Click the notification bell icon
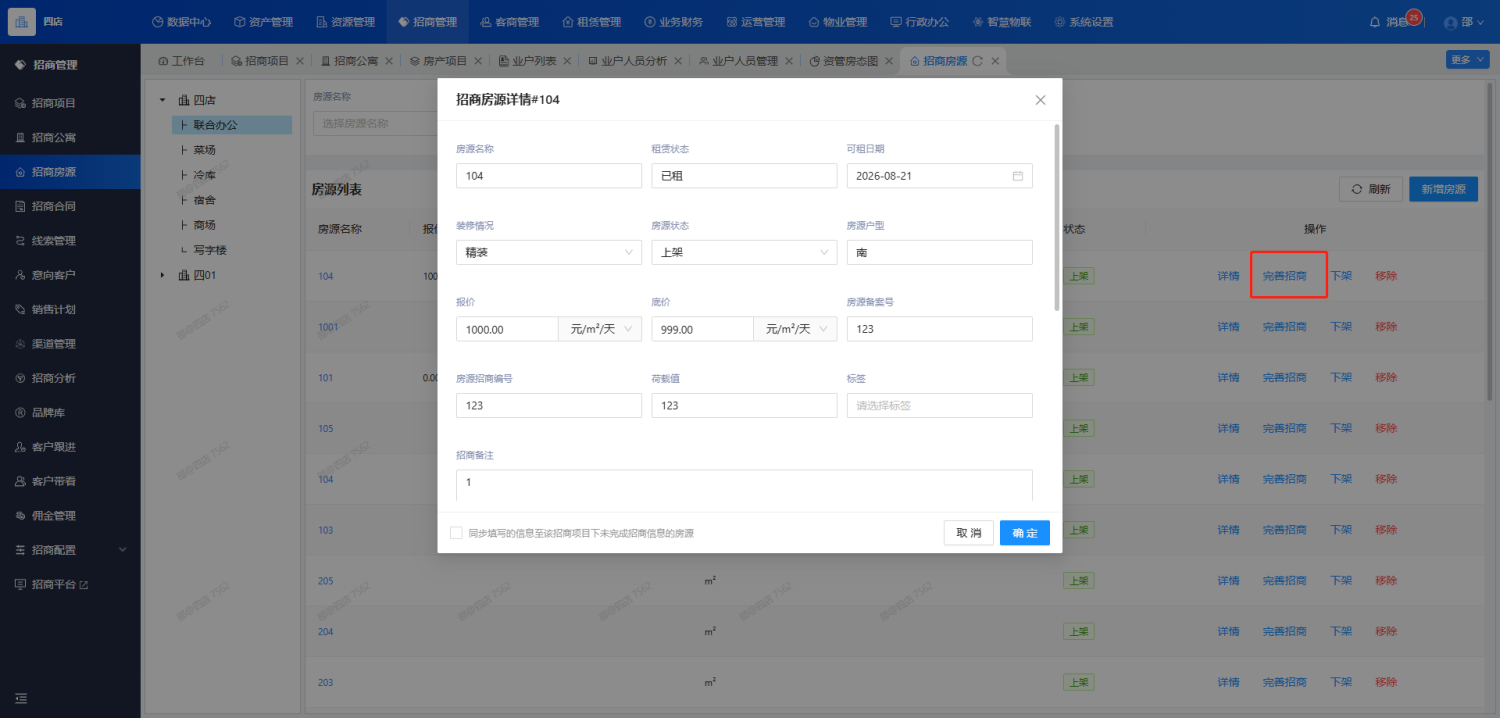 [x=1375, y=22]
